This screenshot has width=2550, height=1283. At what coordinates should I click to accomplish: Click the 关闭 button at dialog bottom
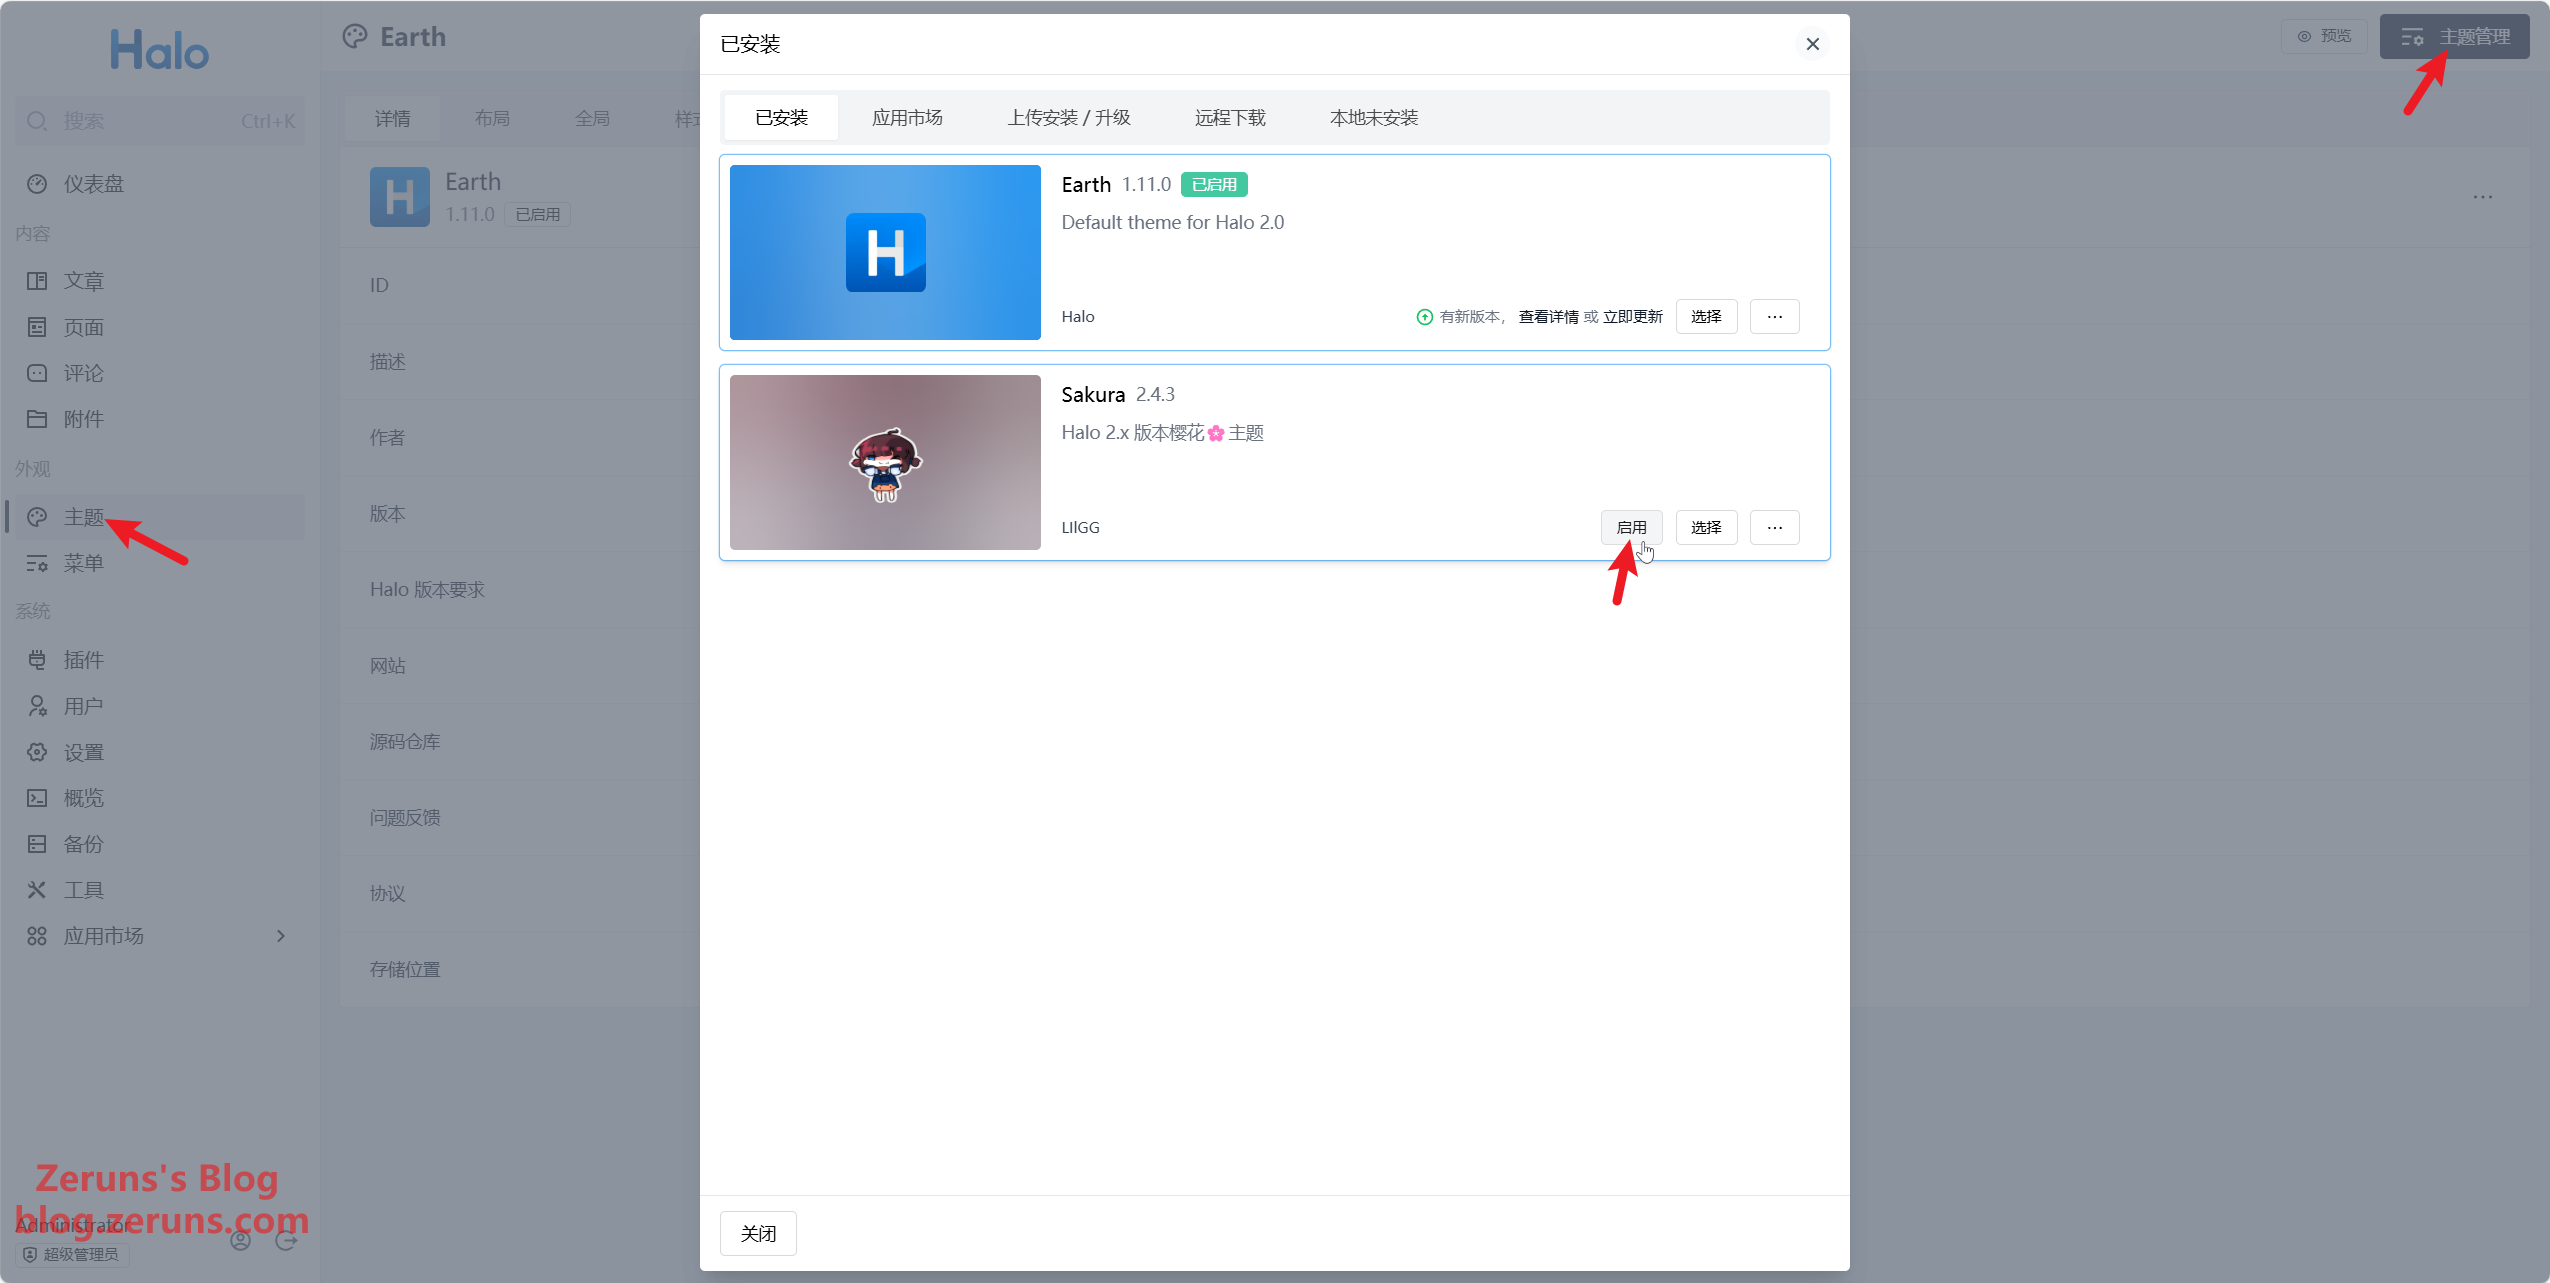758,1233
